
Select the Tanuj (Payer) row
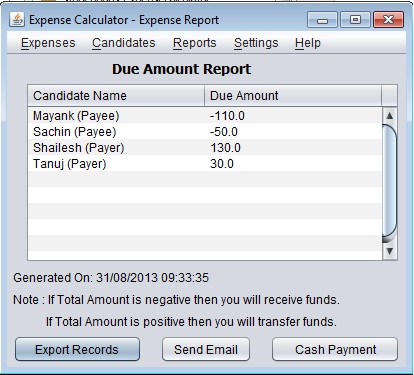coord(205,164)
